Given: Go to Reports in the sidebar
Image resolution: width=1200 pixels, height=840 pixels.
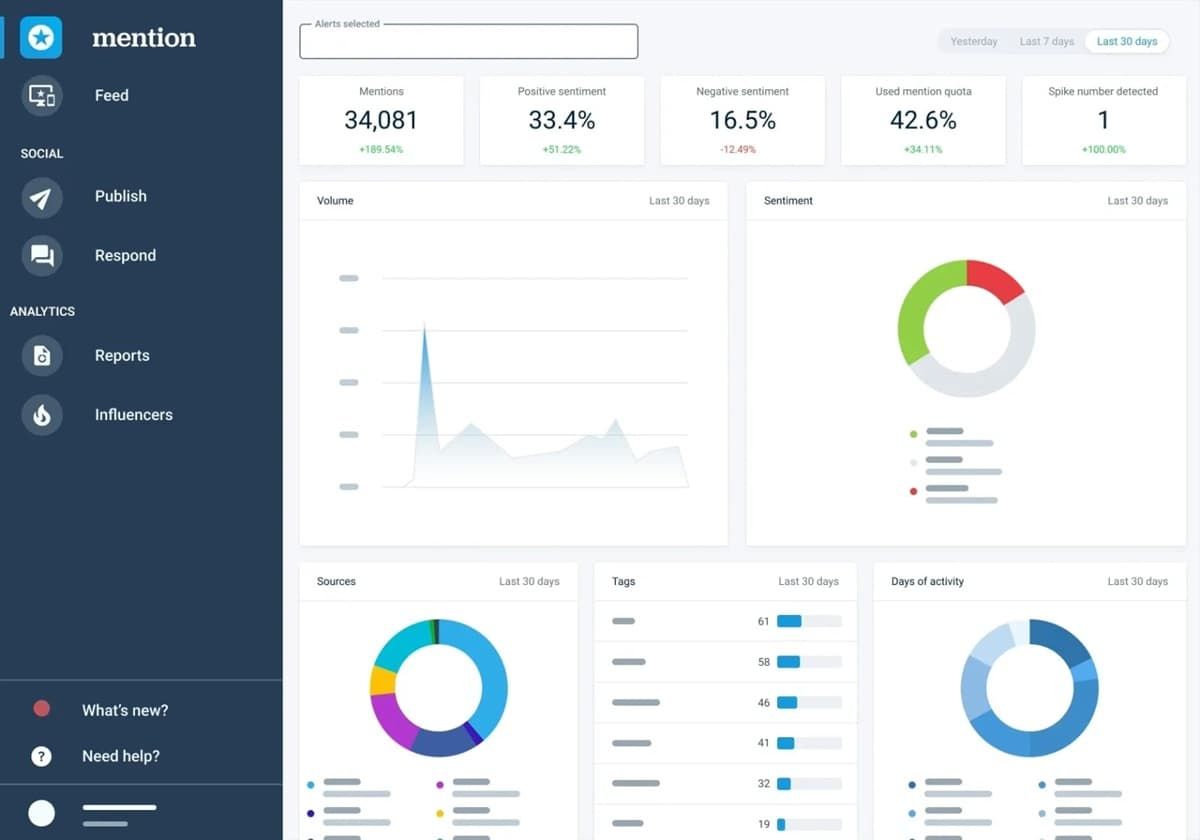Looking at the screenshot, I should tap(122, 356).
